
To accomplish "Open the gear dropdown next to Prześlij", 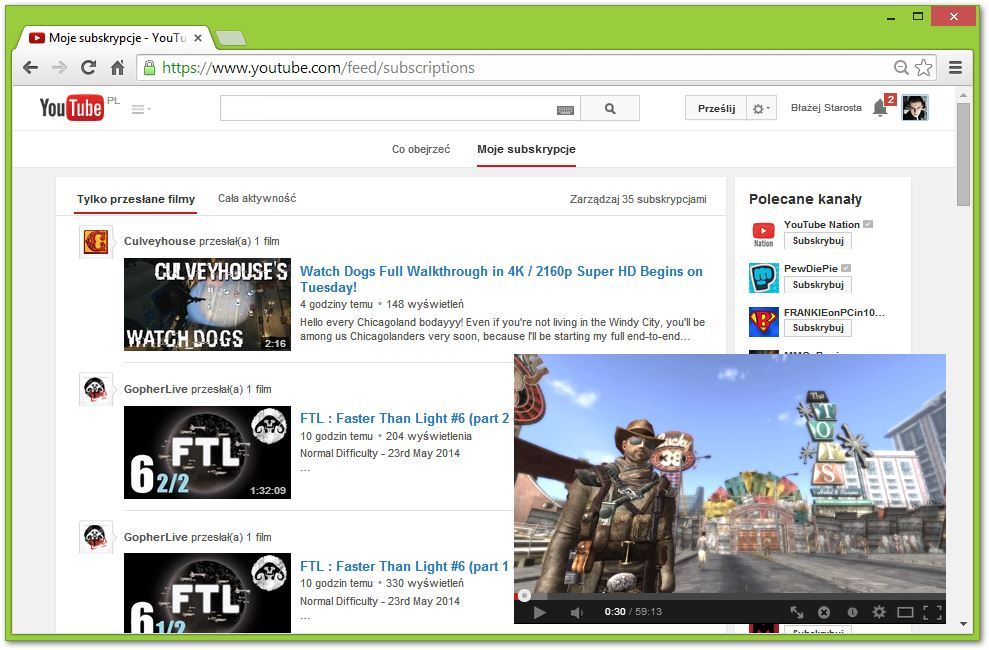I will tap(761, 108).
